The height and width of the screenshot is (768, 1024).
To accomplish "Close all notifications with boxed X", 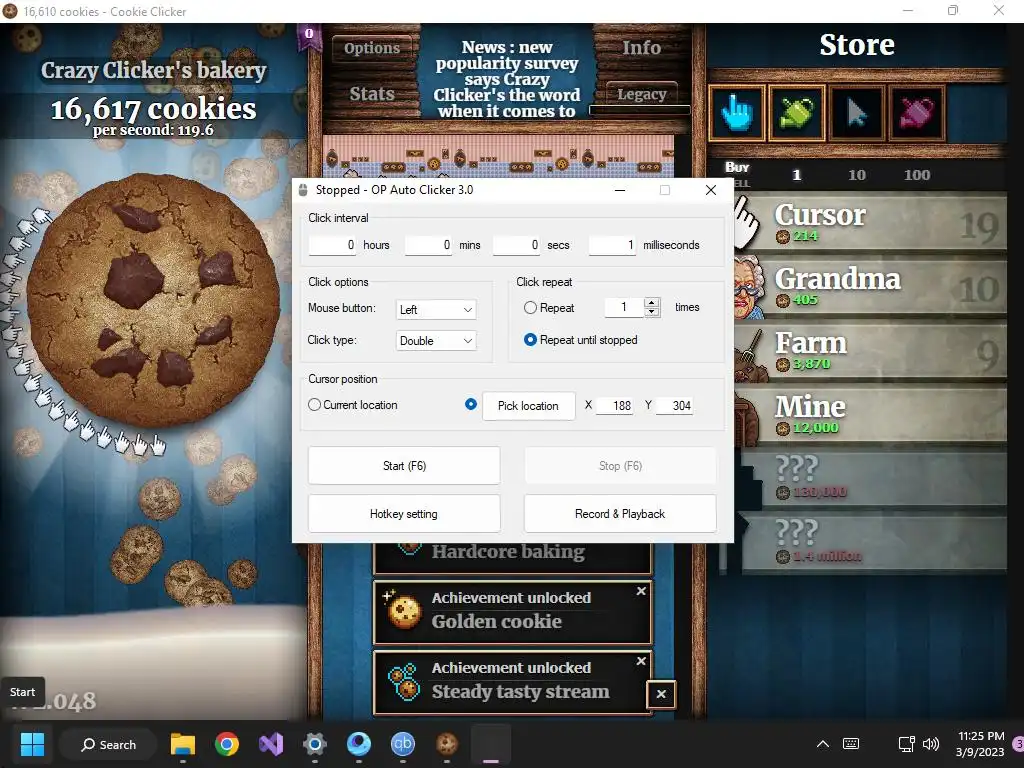I will (x=661, y=694).
